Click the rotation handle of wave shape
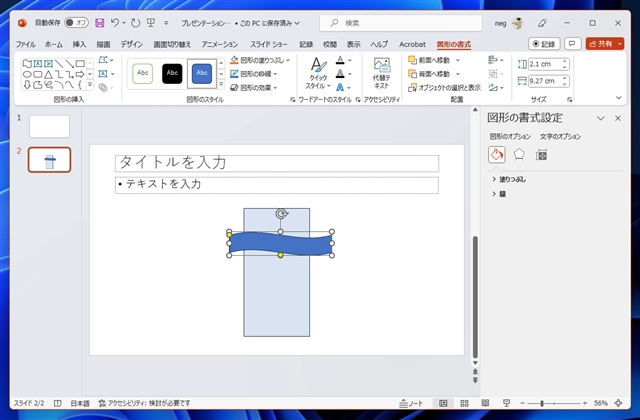640x420 pixels. pyautogui.click(x=281, y=213)
